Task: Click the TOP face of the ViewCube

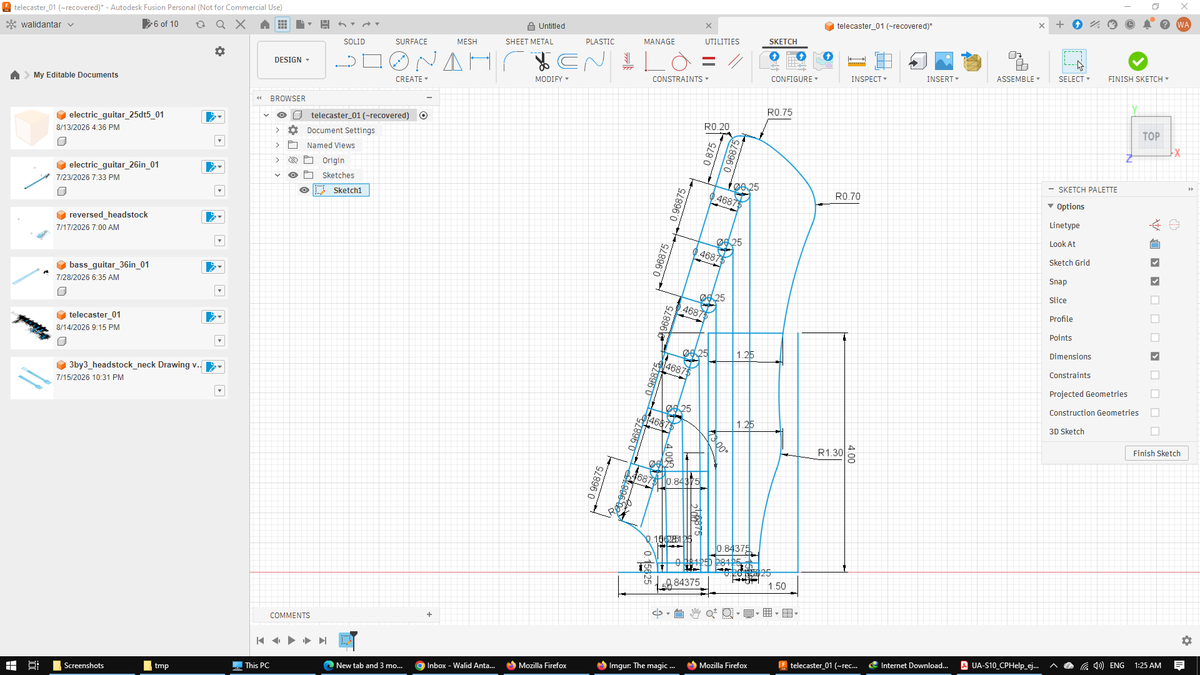Action: pyautogui.click(x=1151, y=136)
